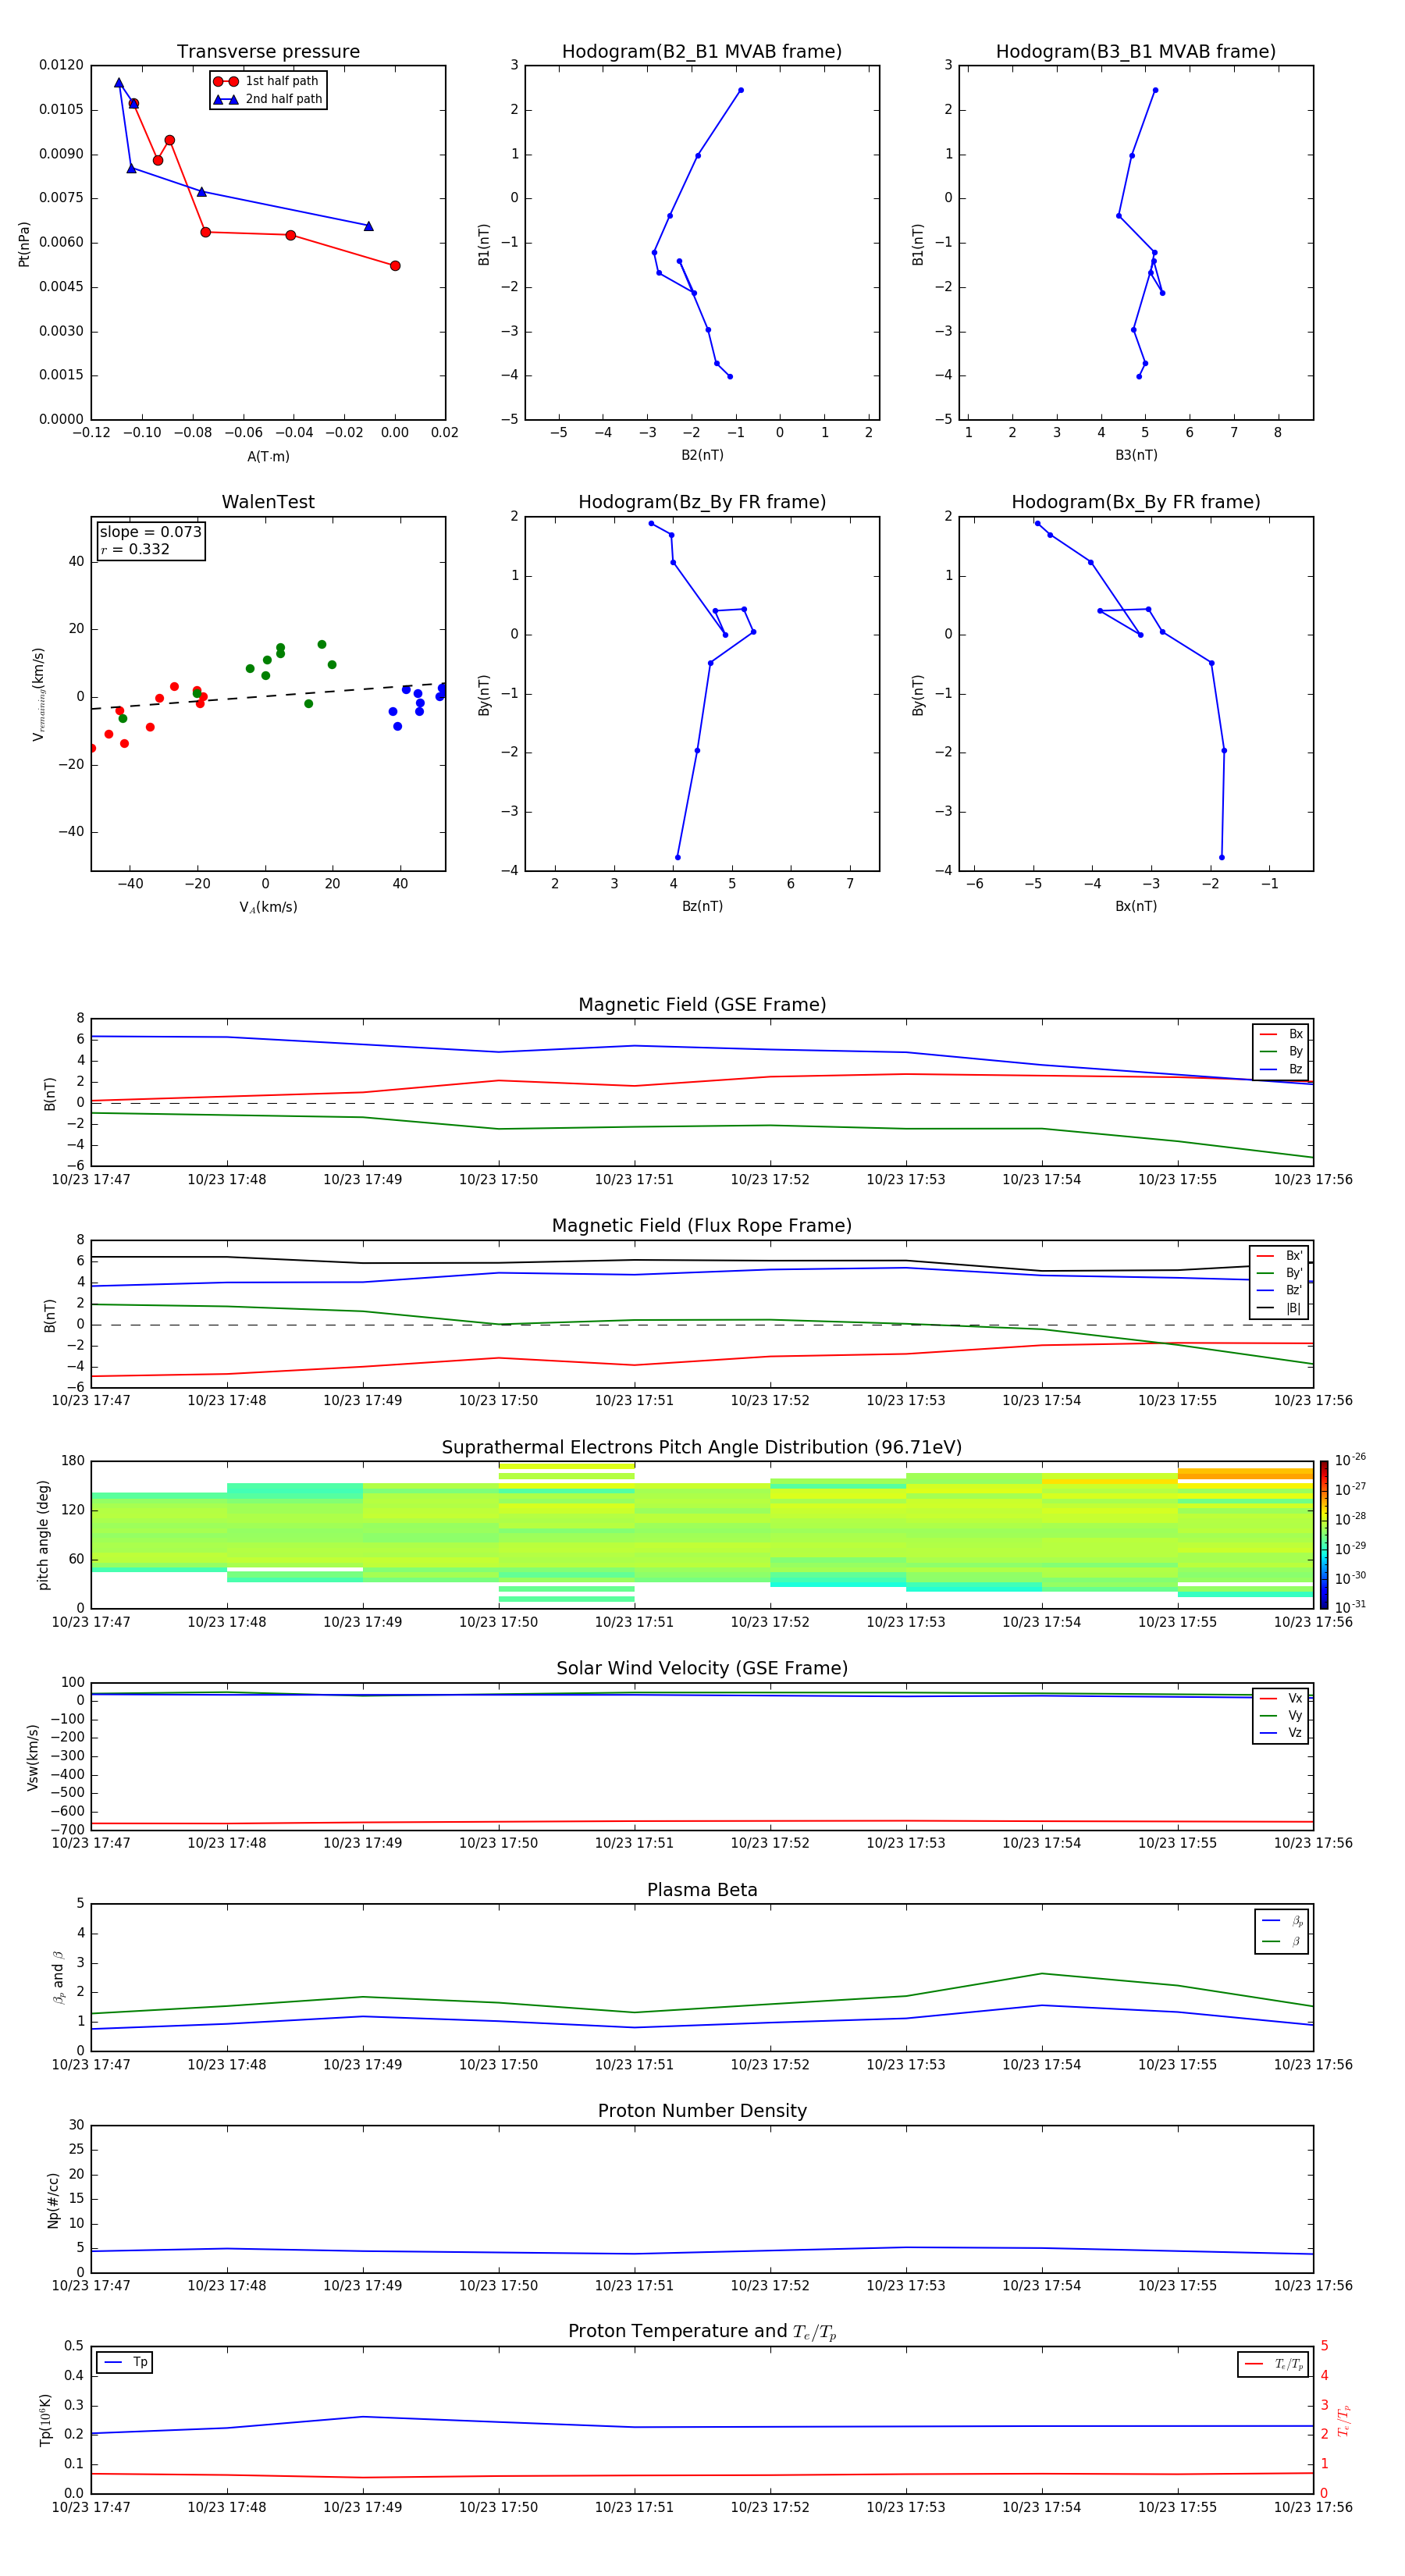Click the 'Magnetic Field (Flux Rope Frame)' title
This screenshot has width=1405, height=2576.
702,1226
